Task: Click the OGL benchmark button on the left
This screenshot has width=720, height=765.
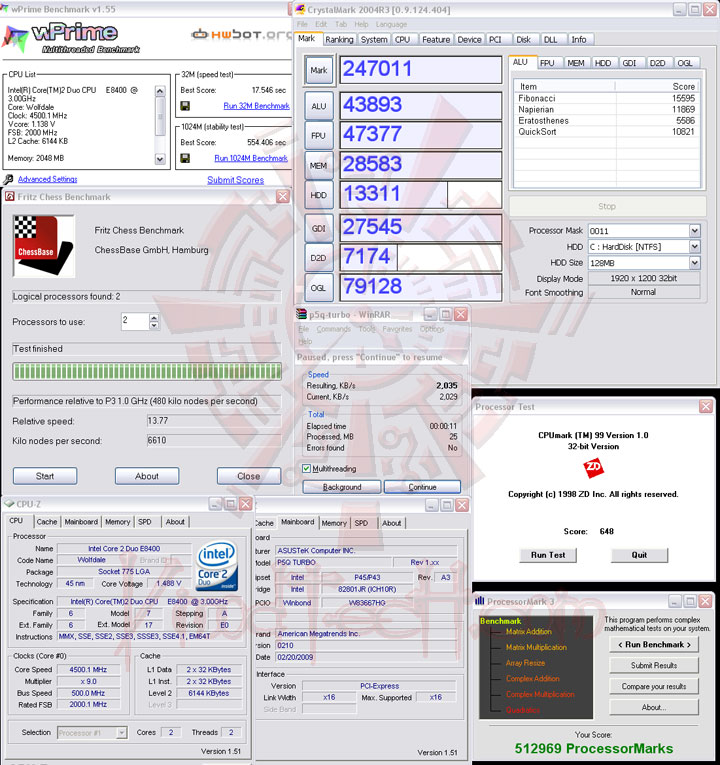Action: 319,288
